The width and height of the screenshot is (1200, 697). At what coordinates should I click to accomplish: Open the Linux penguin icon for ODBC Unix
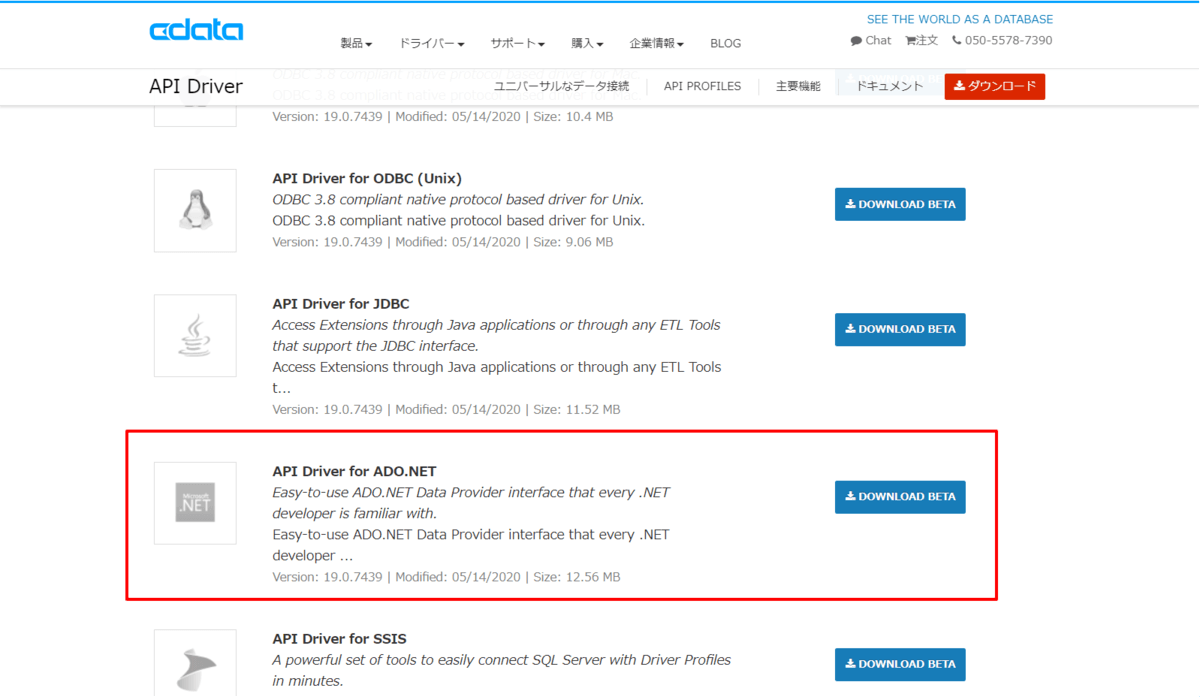(195, 210)
